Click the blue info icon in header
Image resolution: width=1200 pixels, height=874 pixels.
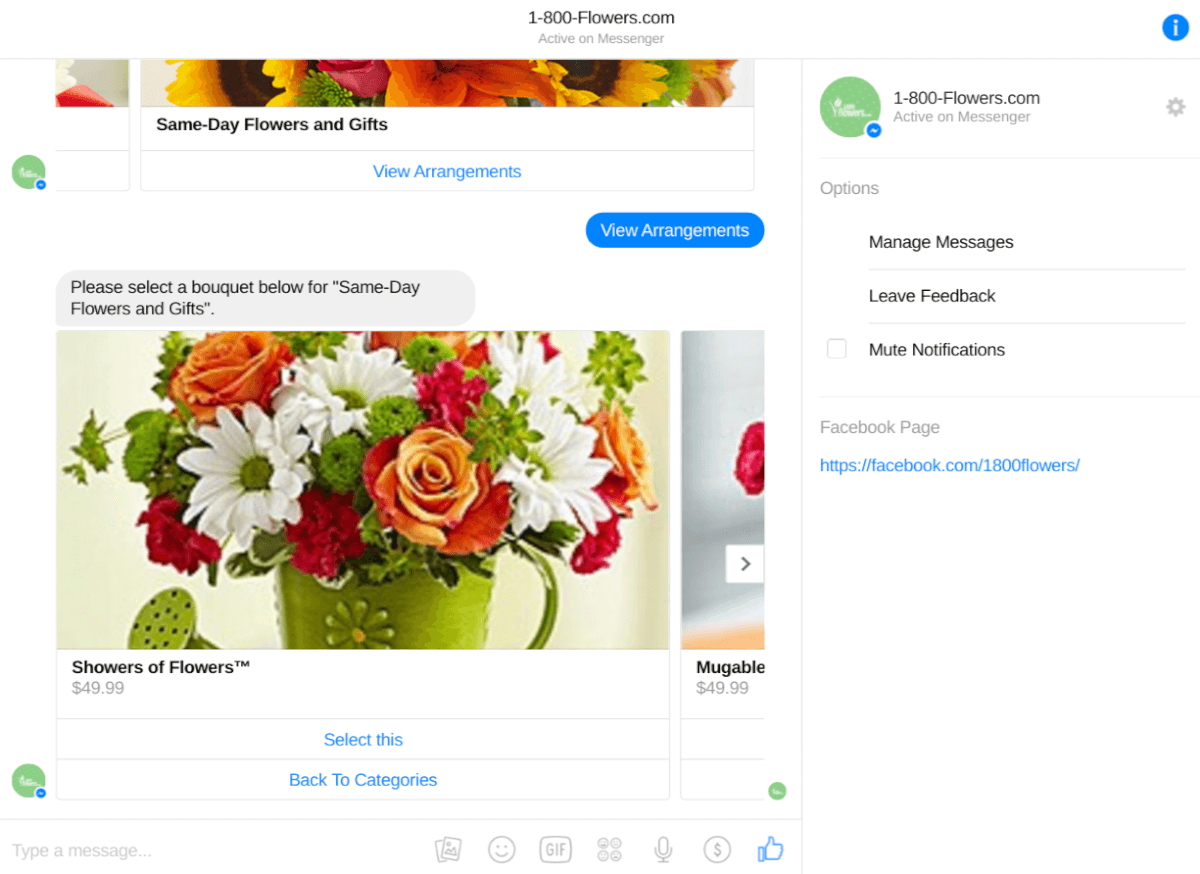1175,28
